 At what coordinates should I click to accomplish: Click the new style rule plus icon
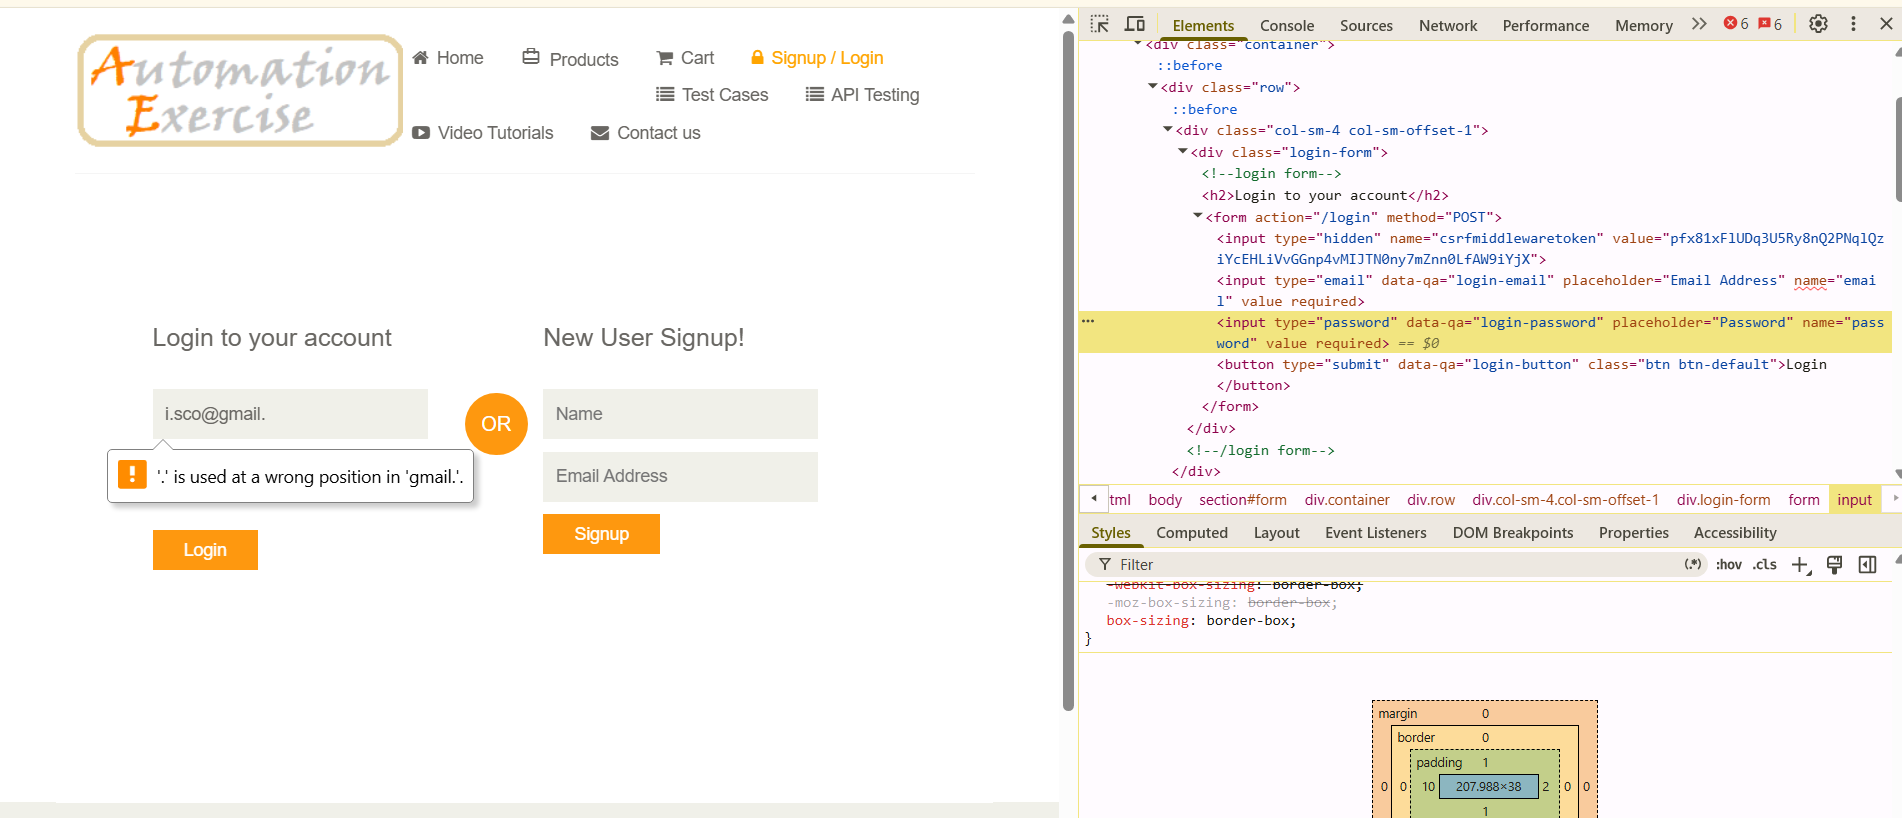pyautogui.click(x=1800, y=565)
